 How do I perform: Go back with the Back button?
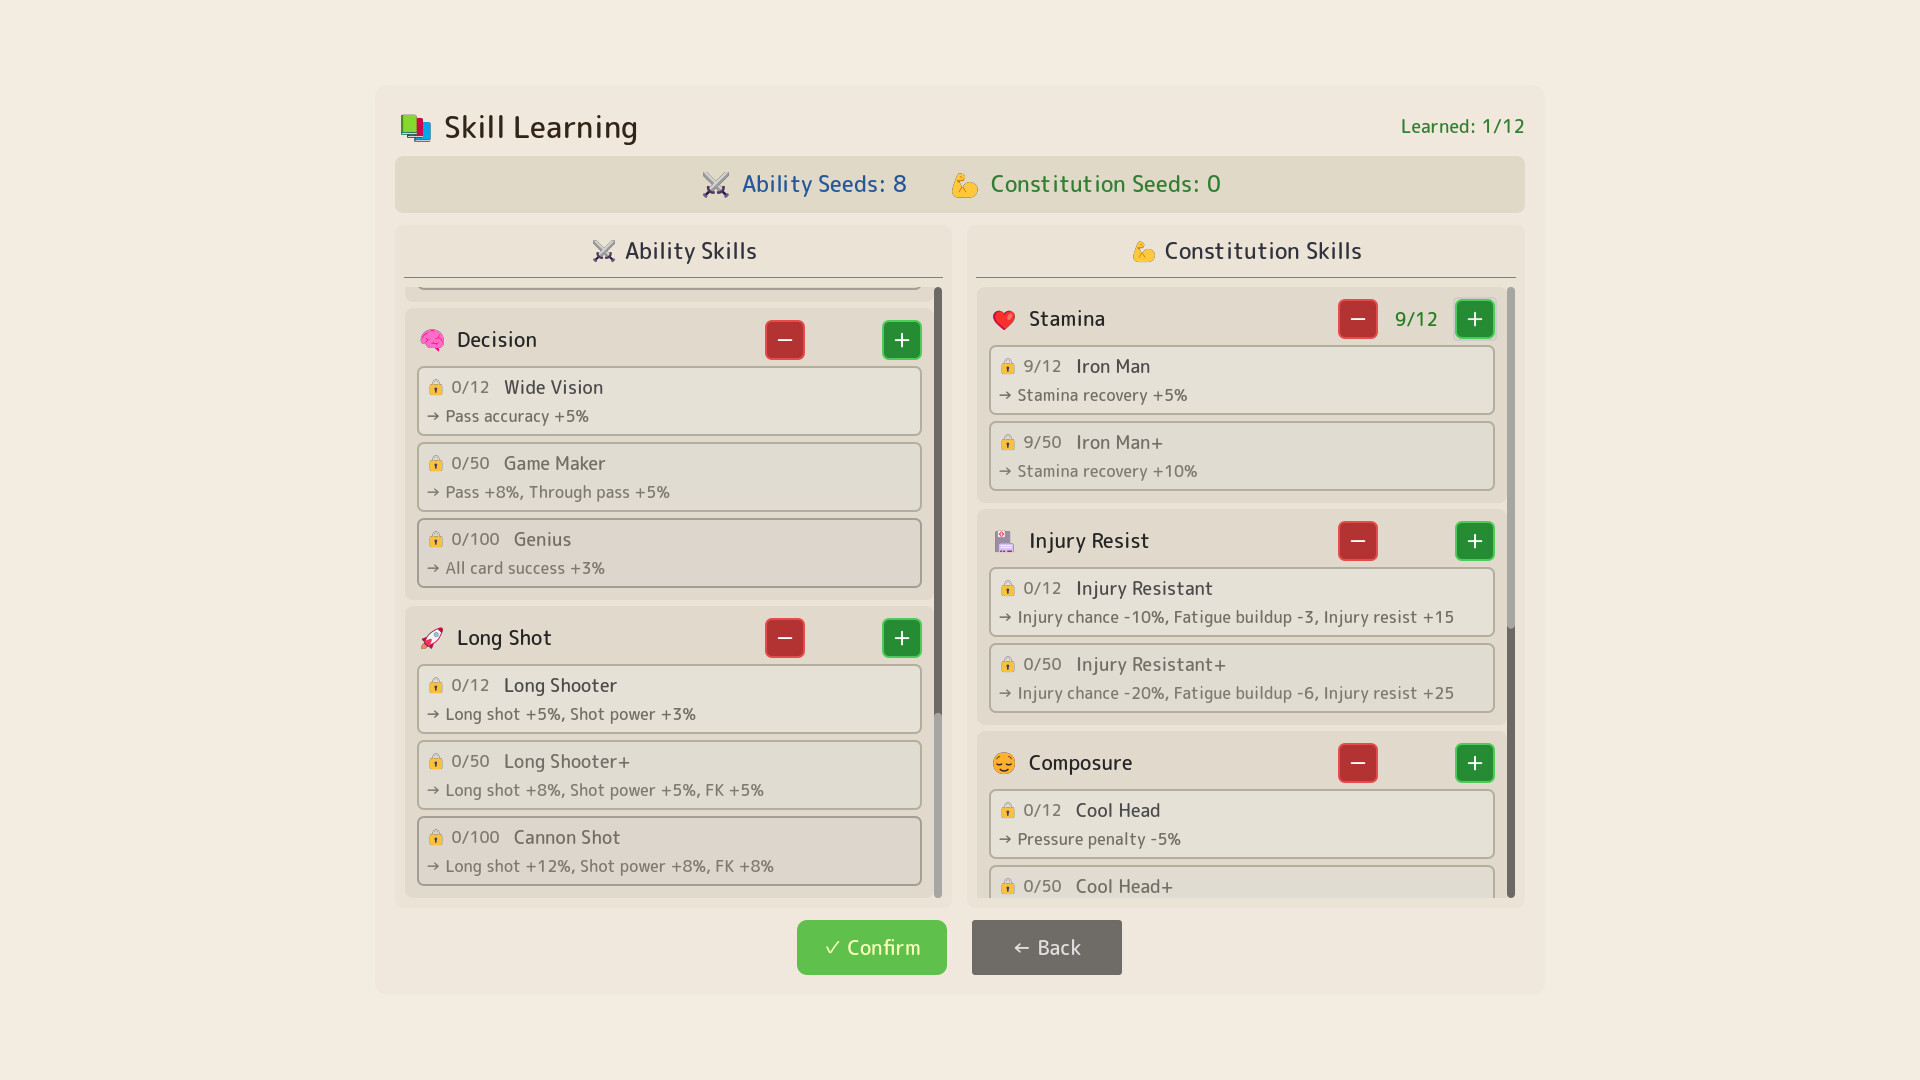pos(1046,947)
